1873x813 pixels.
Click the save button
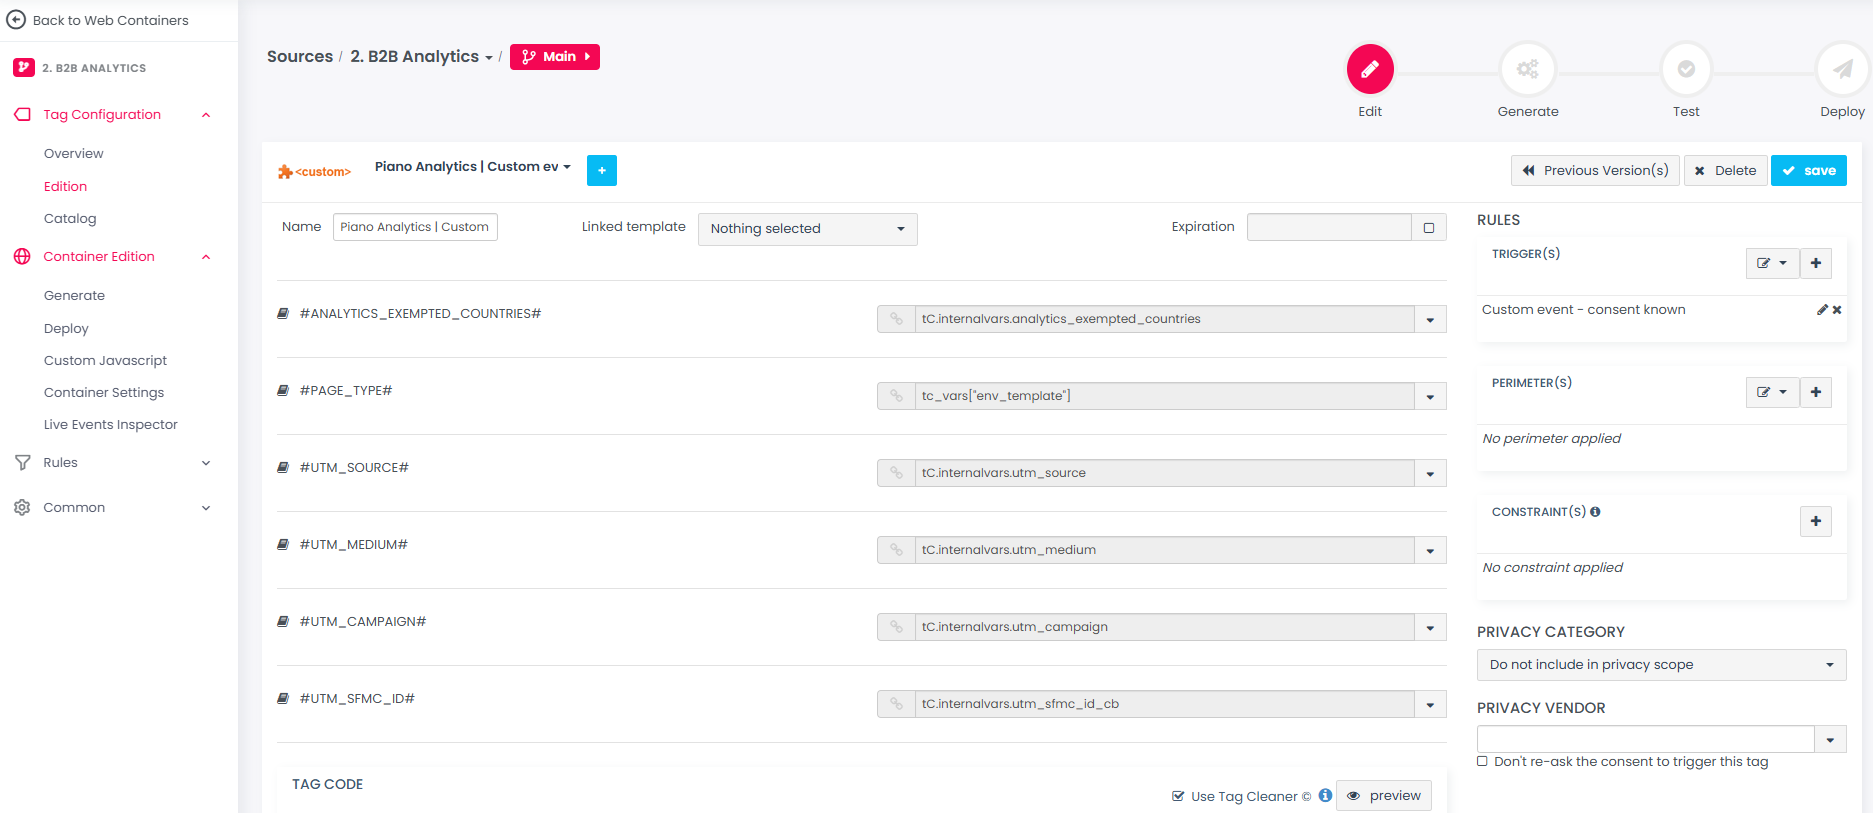point(1808,171)
